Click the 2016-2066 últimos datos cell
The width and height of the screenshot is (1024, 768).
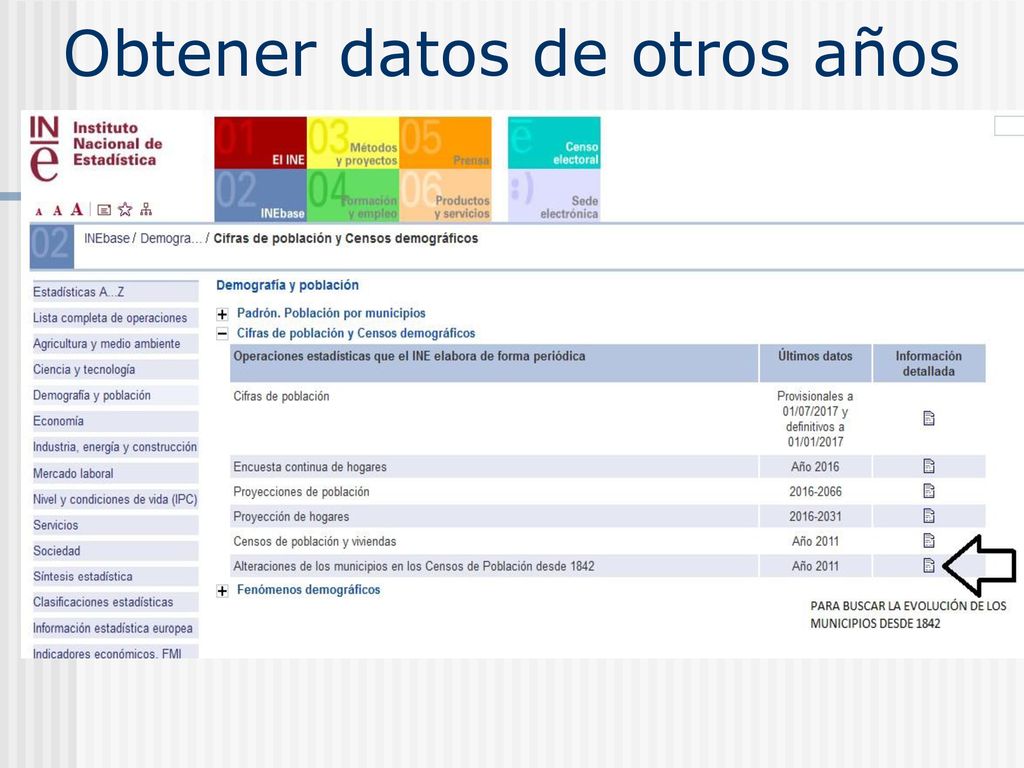pyautogui.click(x=815, y=492)
